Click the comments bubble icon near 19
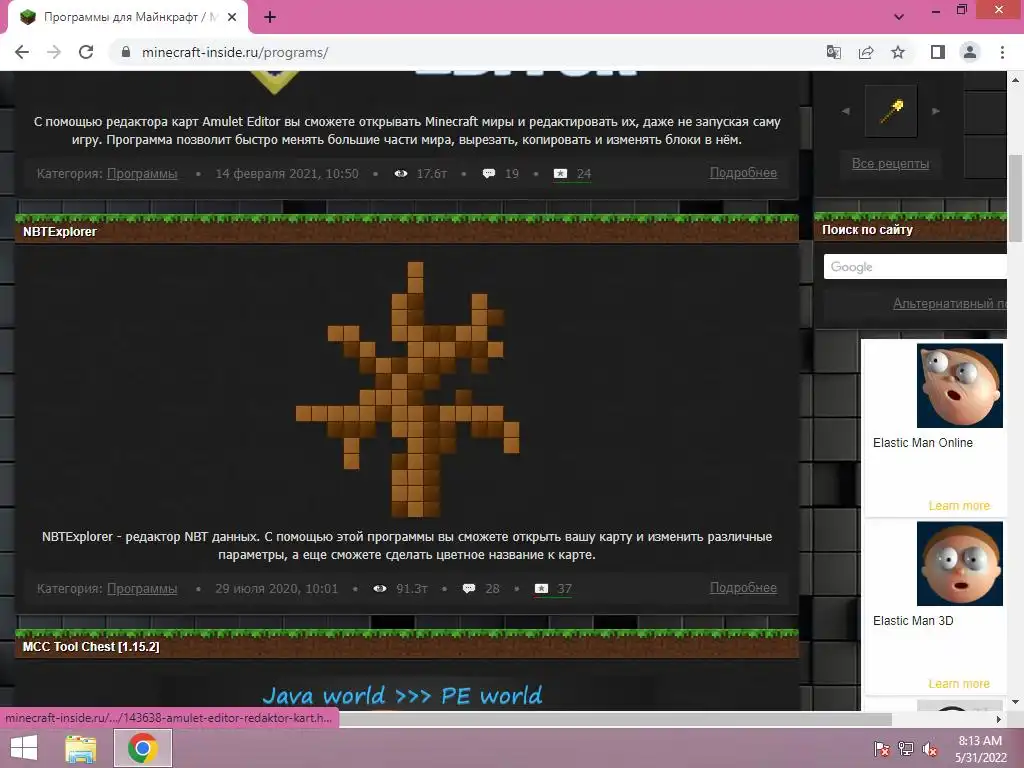 (488, 174)
